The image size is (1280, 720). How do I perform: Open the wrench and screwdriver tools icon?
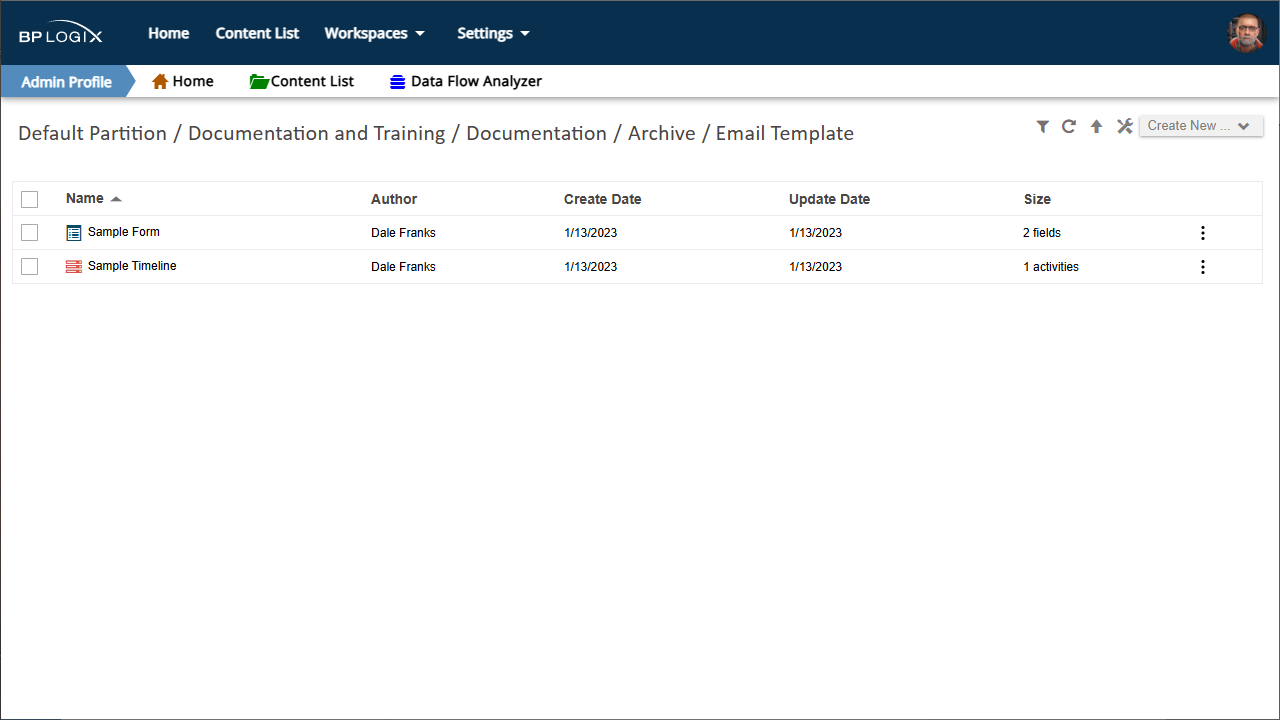point(1124,126)
